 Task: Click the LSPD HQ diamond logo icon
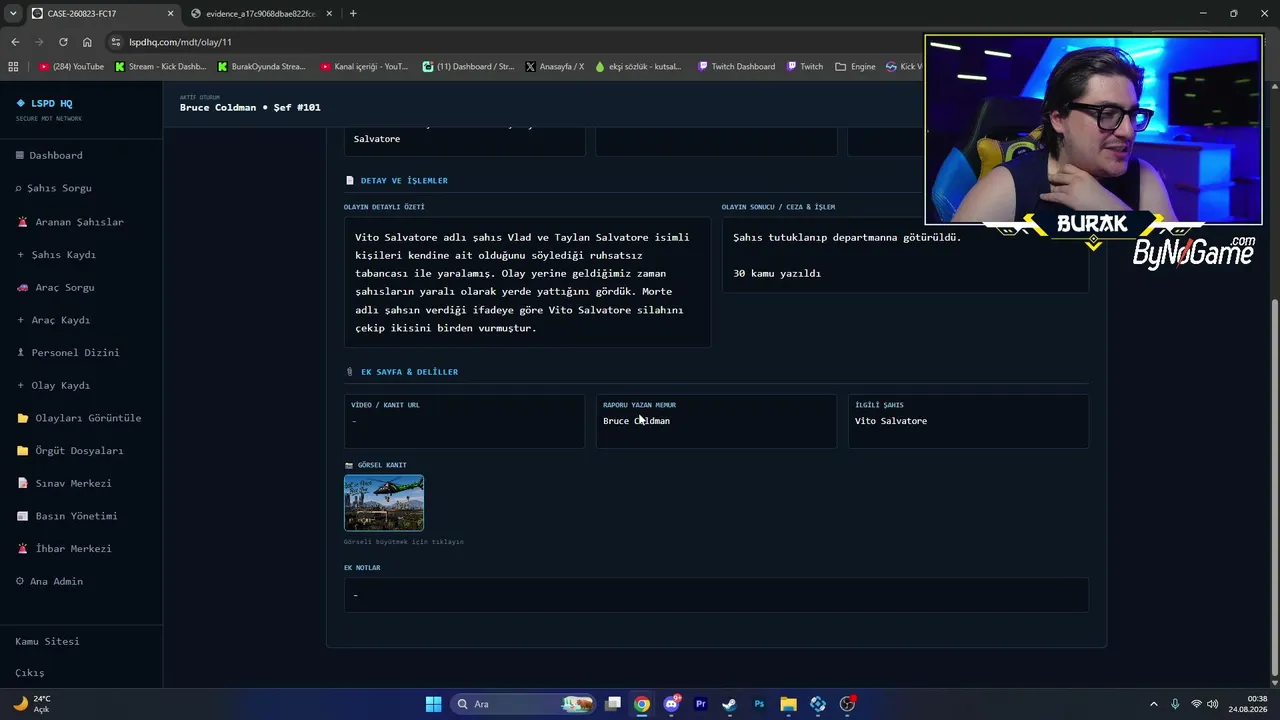click(x=20, y=103)
